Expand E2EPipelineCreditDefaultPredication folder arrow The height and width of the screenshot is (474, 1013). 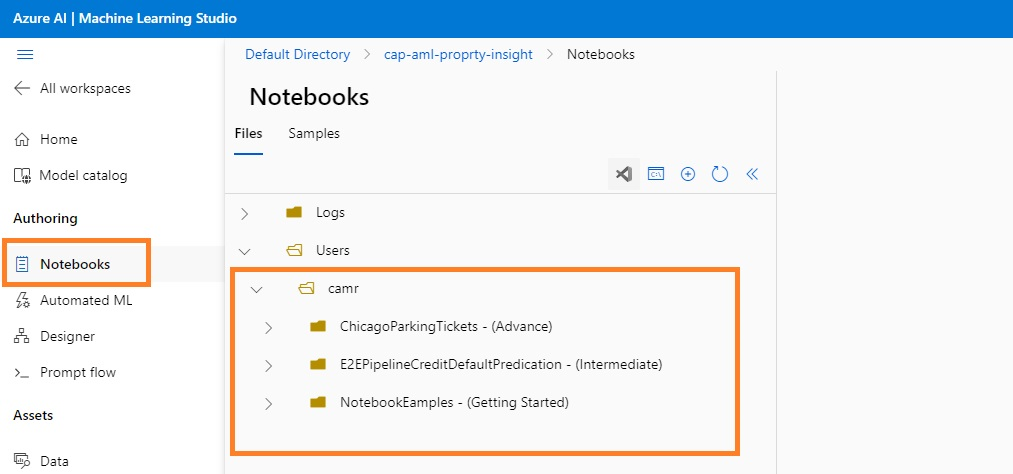click(268, 365)
